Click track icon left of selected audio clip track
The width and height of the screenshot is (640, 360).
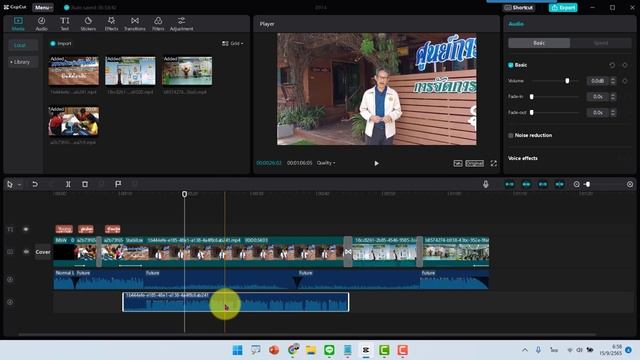point(10,302)
